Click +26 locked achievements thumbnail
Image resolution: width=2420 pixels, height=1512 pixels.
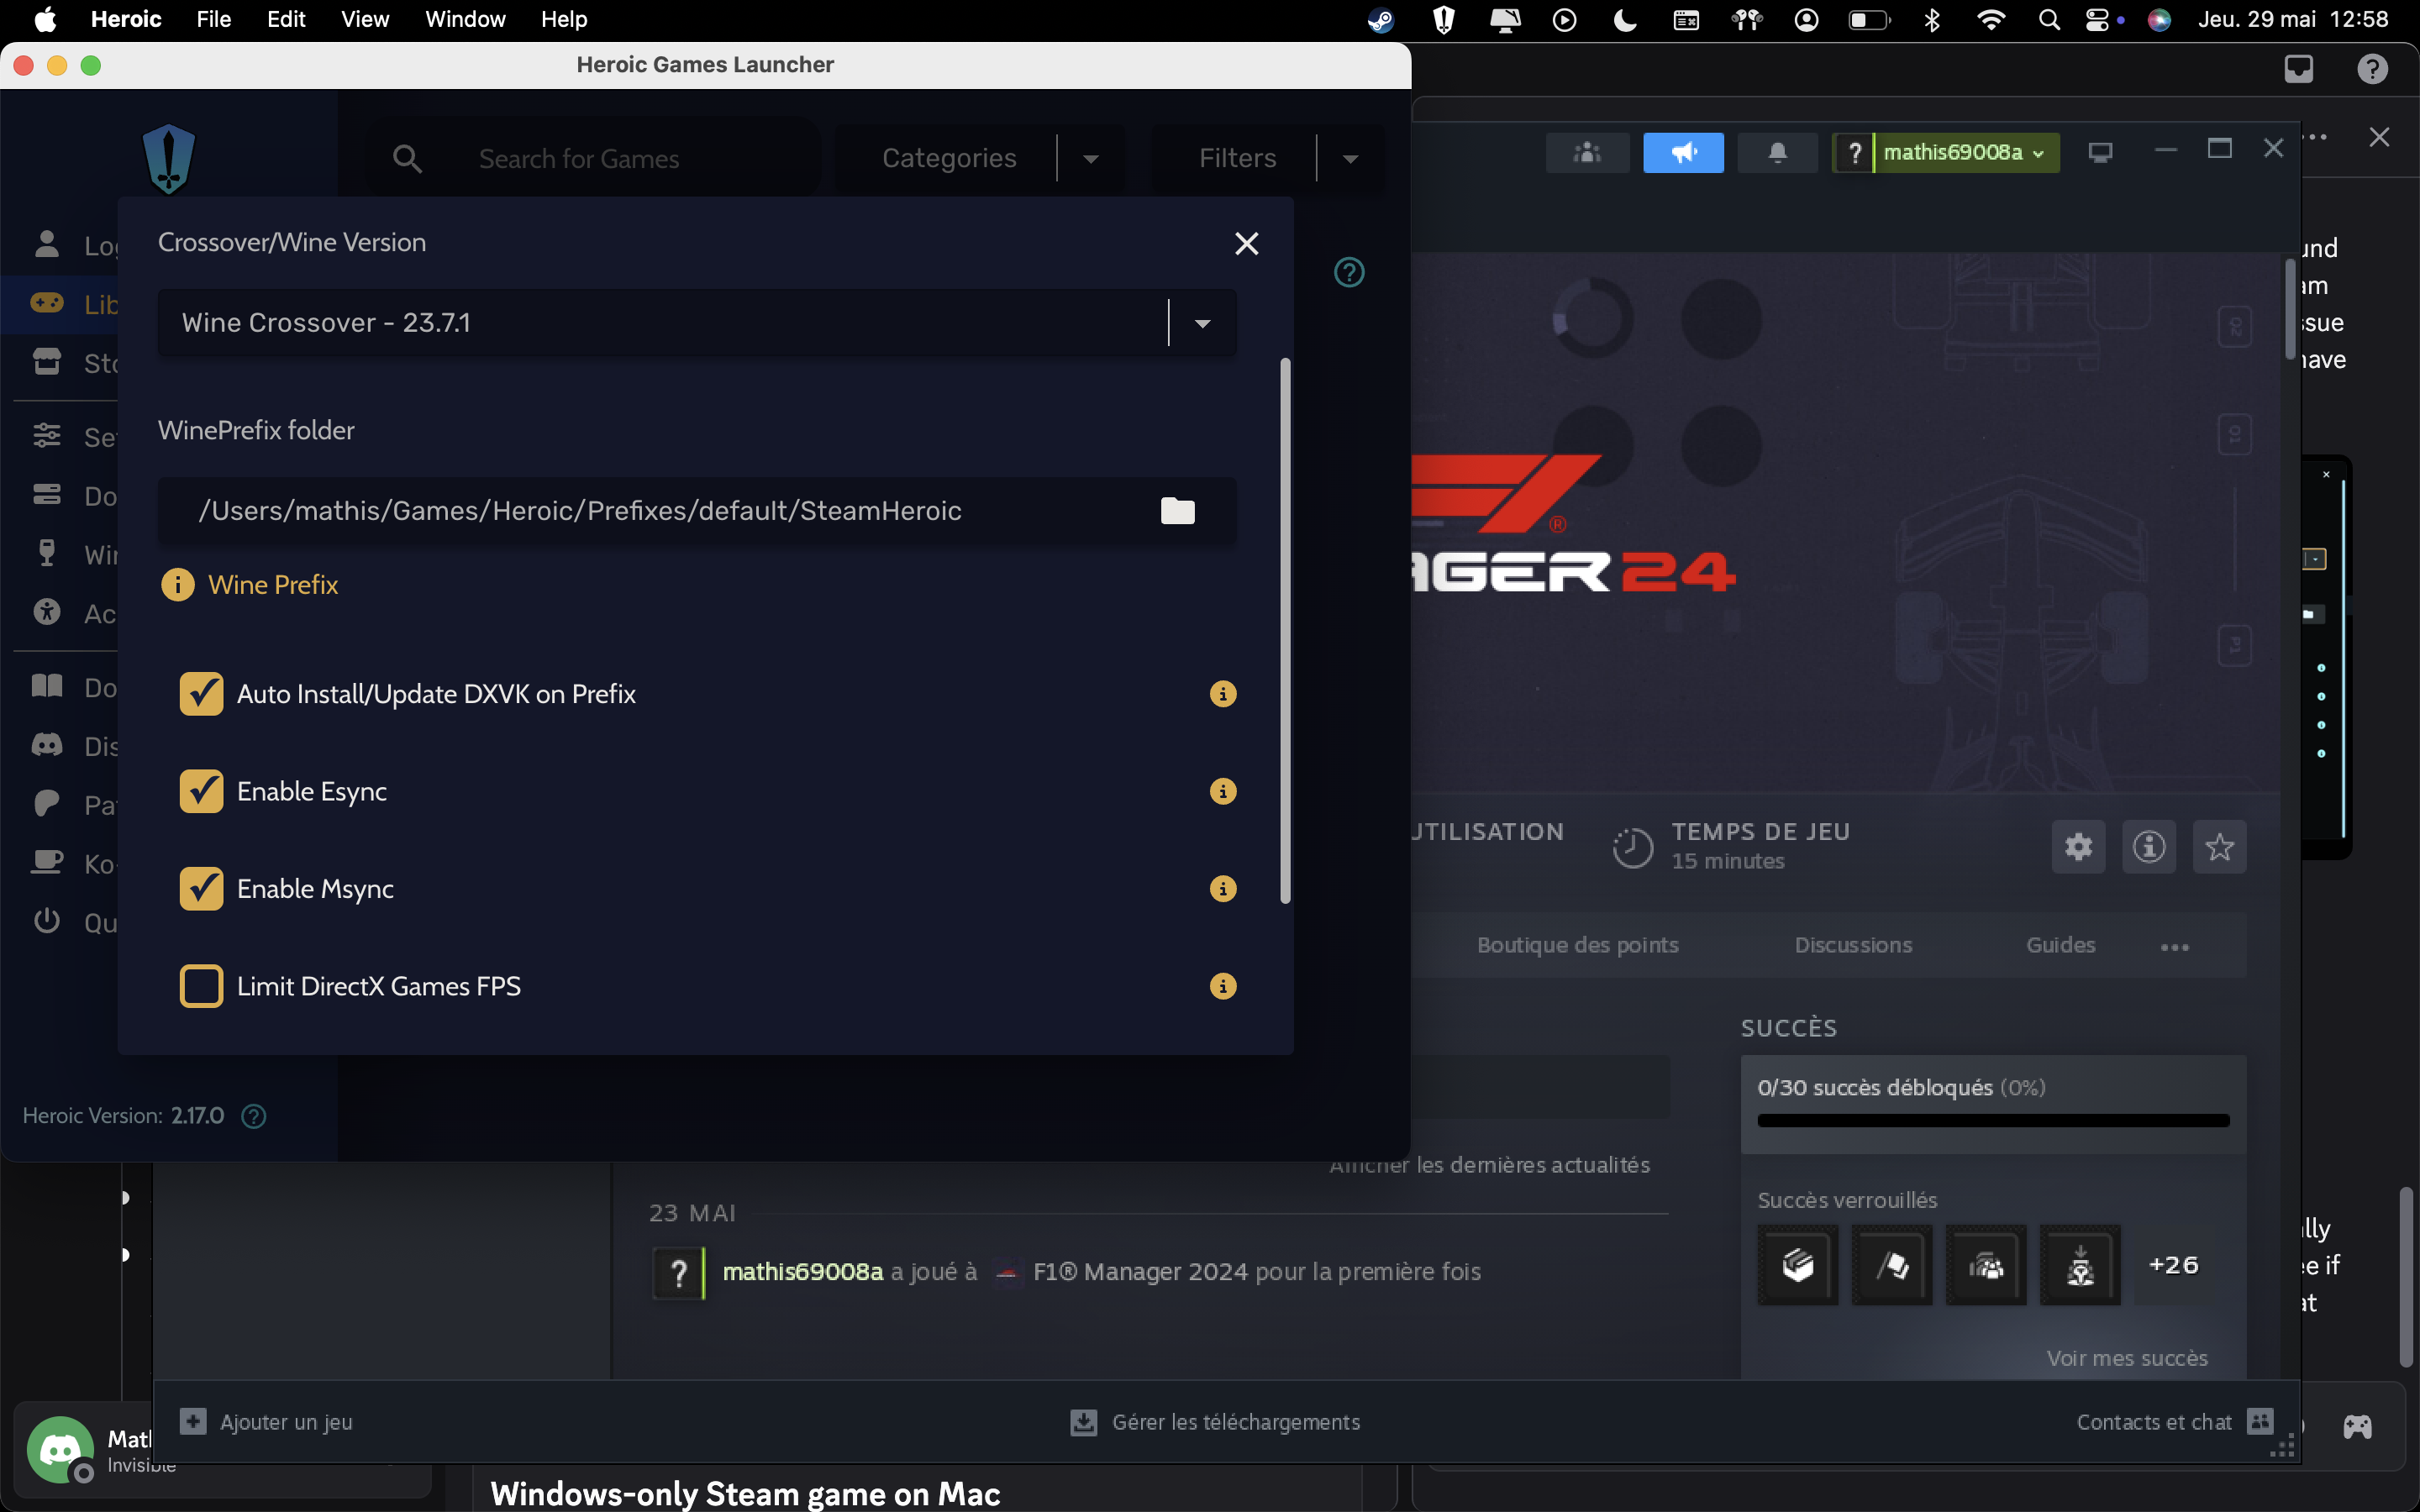(x=2173, y=1265)
